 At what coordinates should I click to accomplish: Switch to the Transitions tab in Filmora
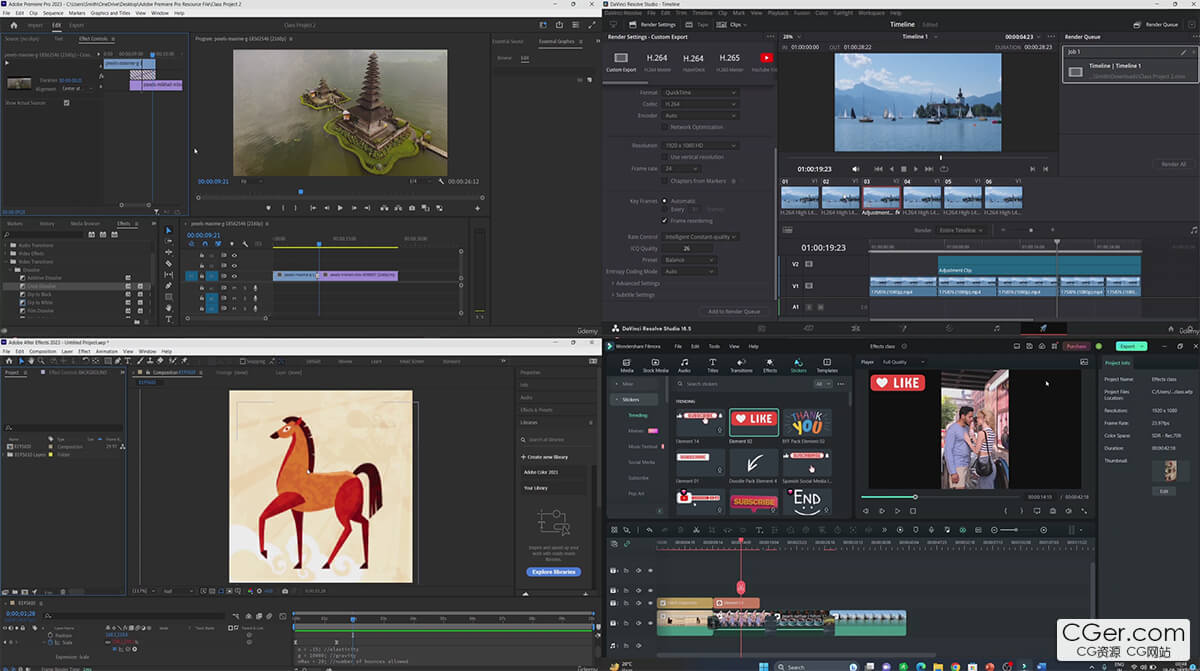741,365
